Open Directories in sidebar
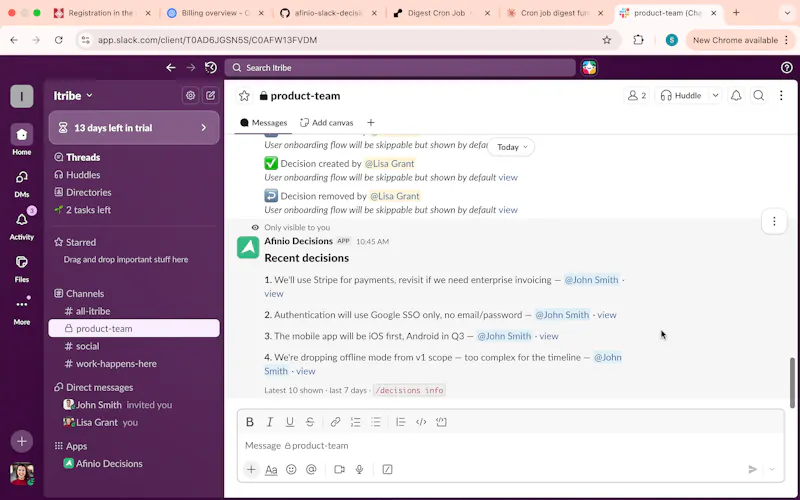The image size is (800, 500). 83,192
